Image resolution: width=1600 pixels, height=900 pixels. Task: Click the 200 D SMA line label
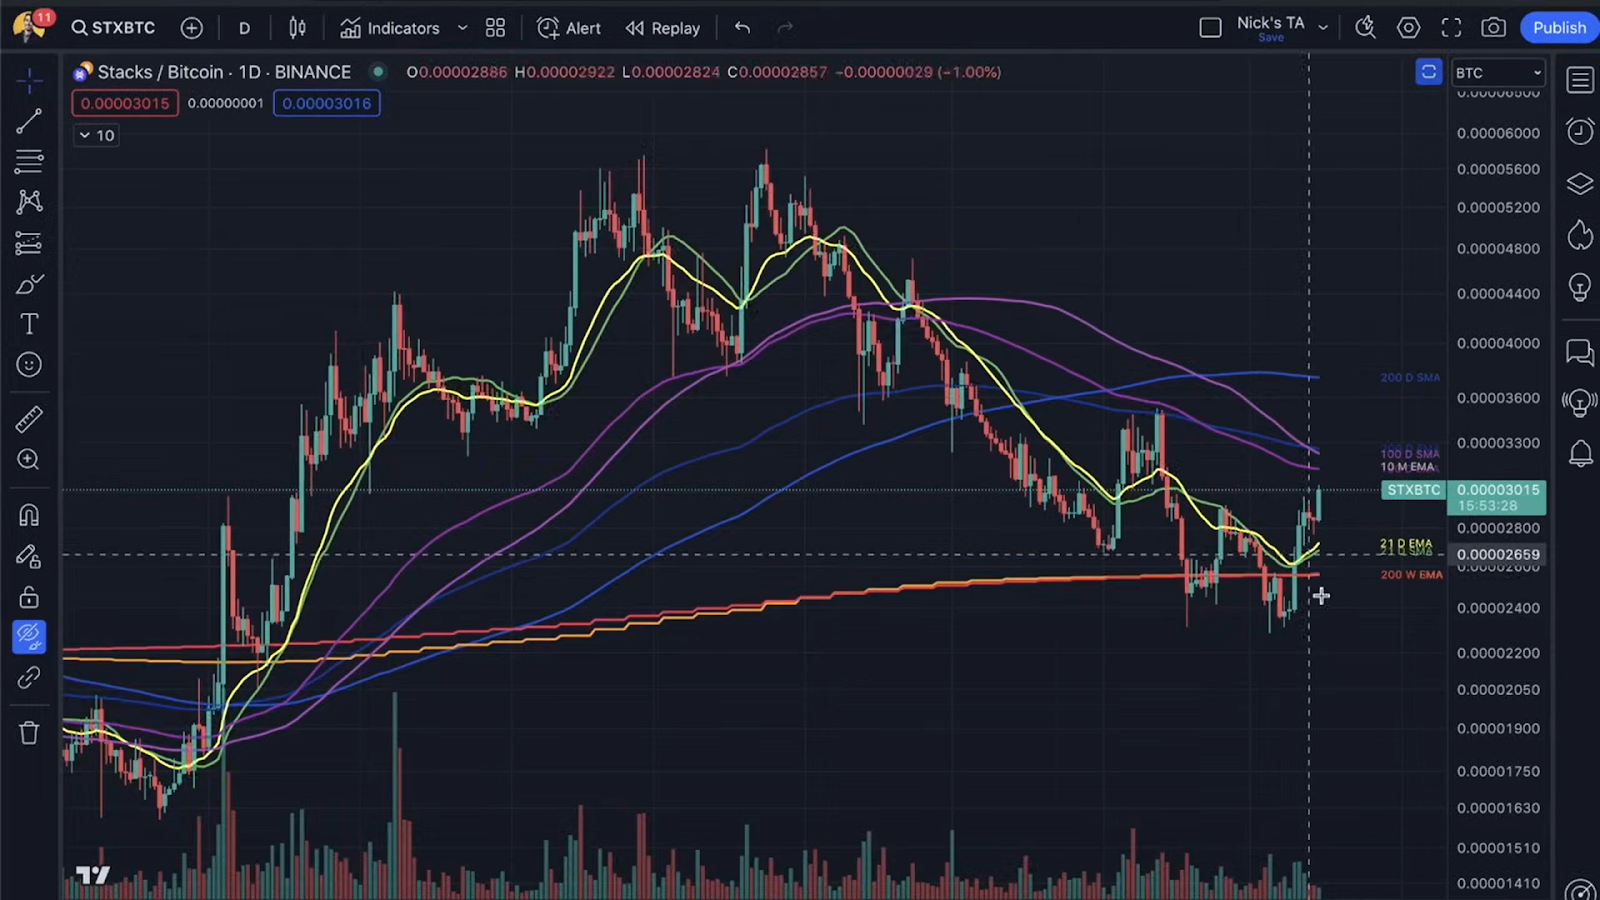[1410, 377]
